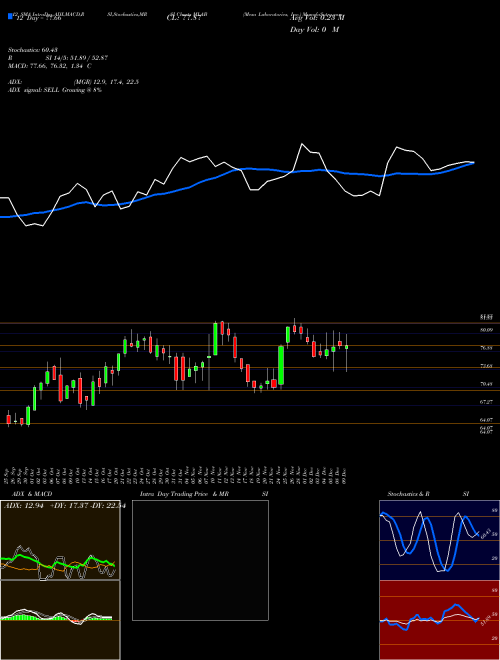Image resolution: width=500 pixels, height=660 pixels.
Task: Click the "ADX signal: SELL" text
Action: pos(34,90)
